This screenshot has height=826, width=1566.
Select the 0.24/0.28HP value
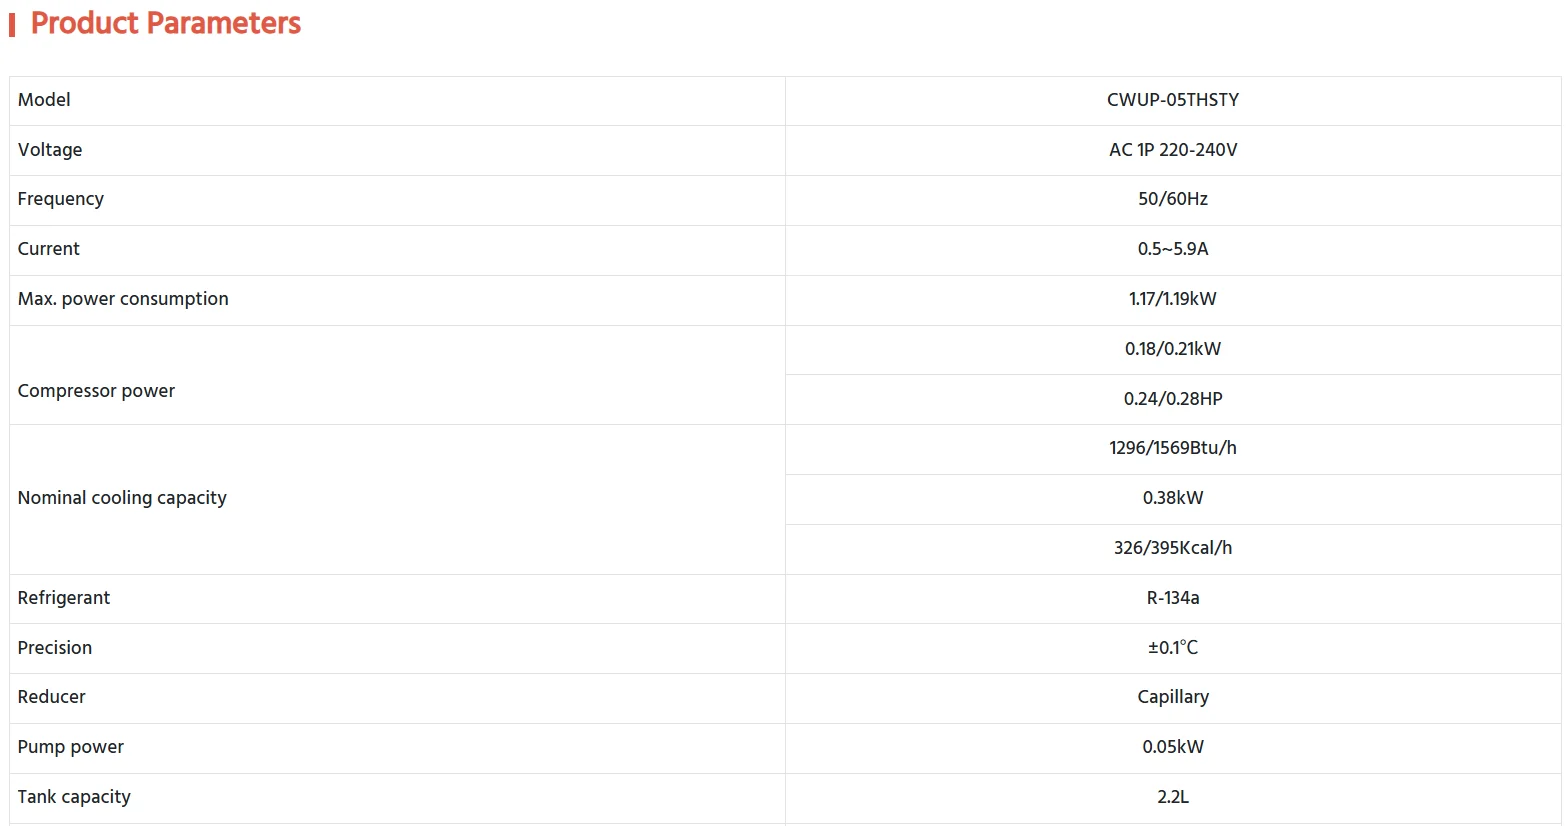click(1172, 399)
